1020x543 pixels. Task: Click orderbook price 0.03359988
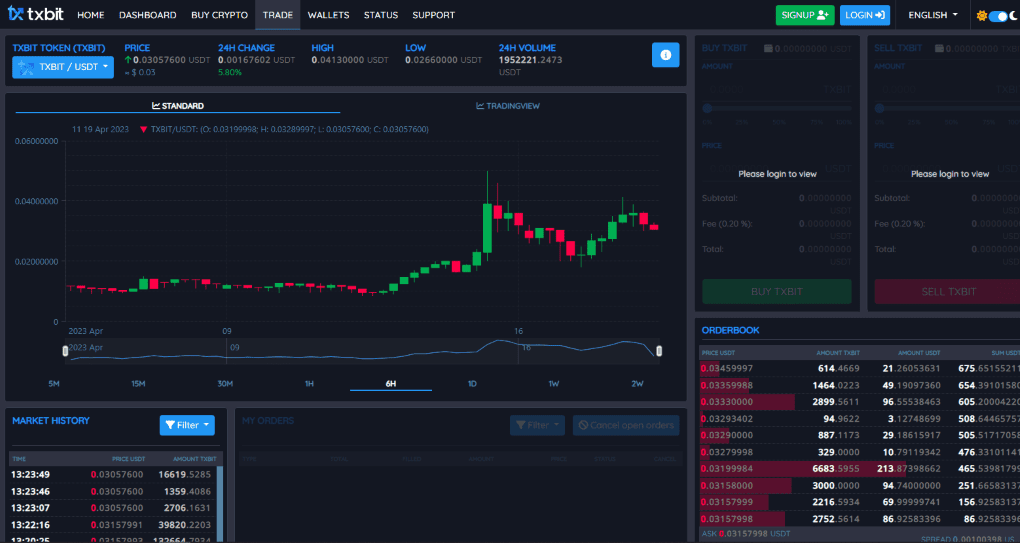[x=727, y=386]
